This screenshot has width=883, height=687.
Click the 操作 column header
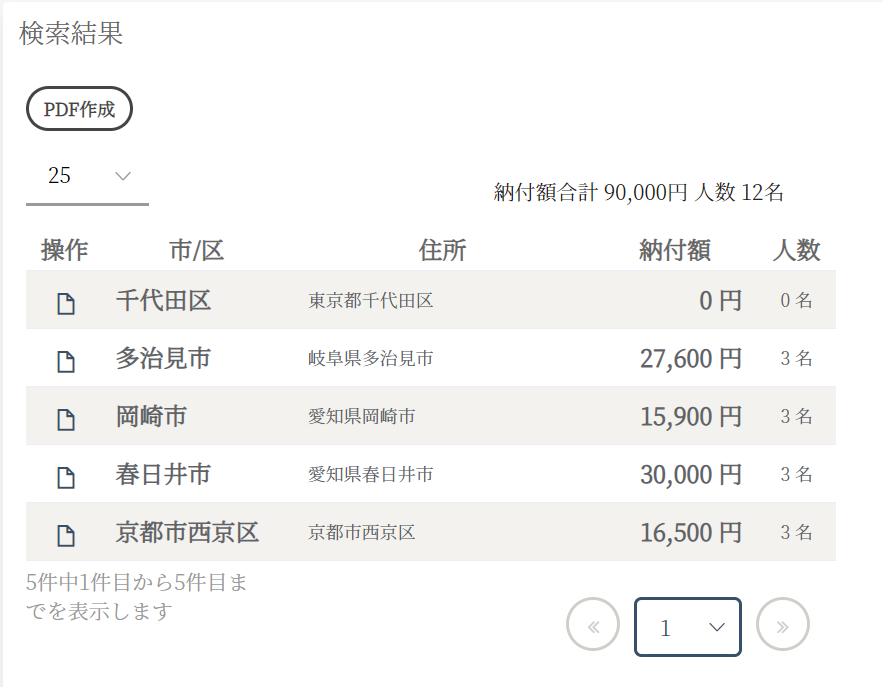point(65,250)
